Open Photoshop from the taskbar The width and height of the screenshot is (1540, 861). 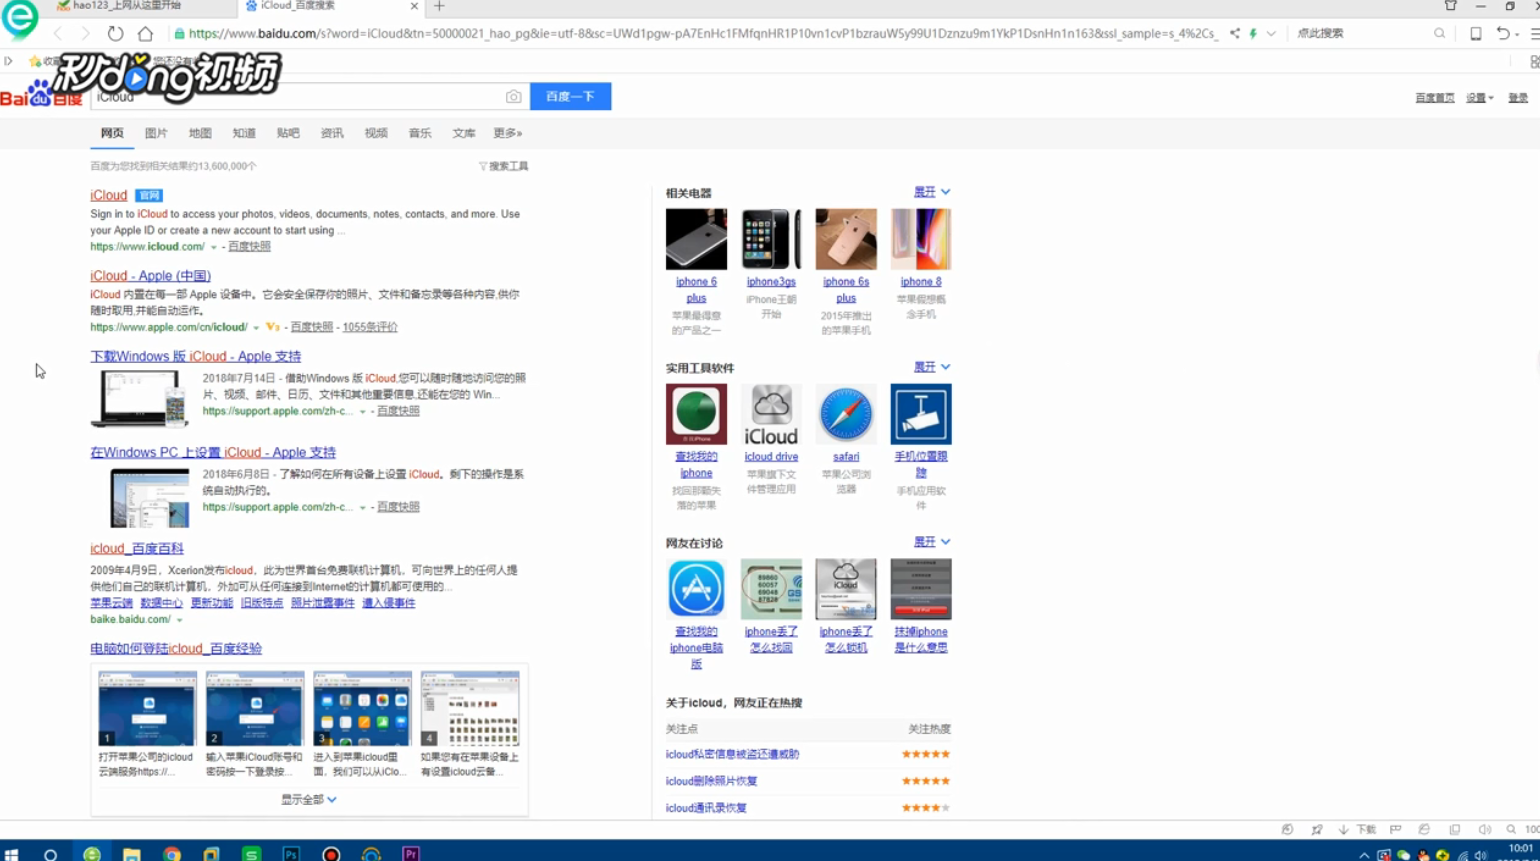click(291, 854)
